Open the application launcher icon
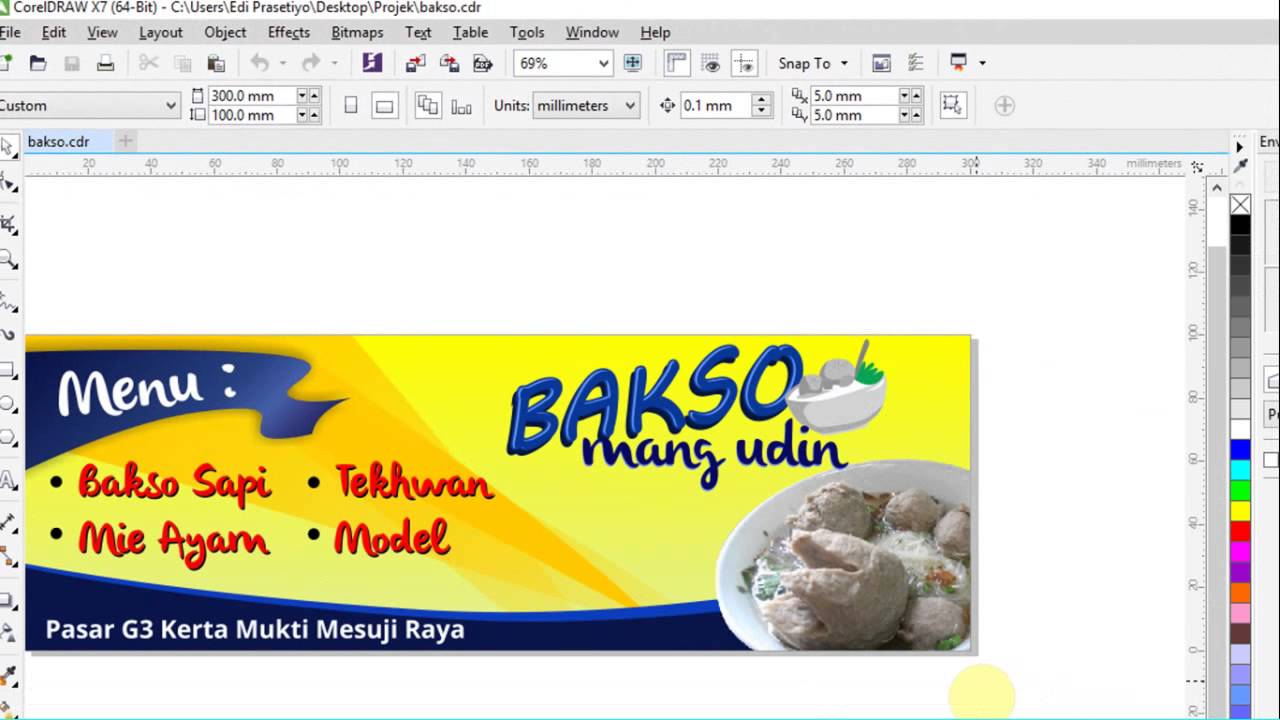1280x720 pixels. (958, 63)
